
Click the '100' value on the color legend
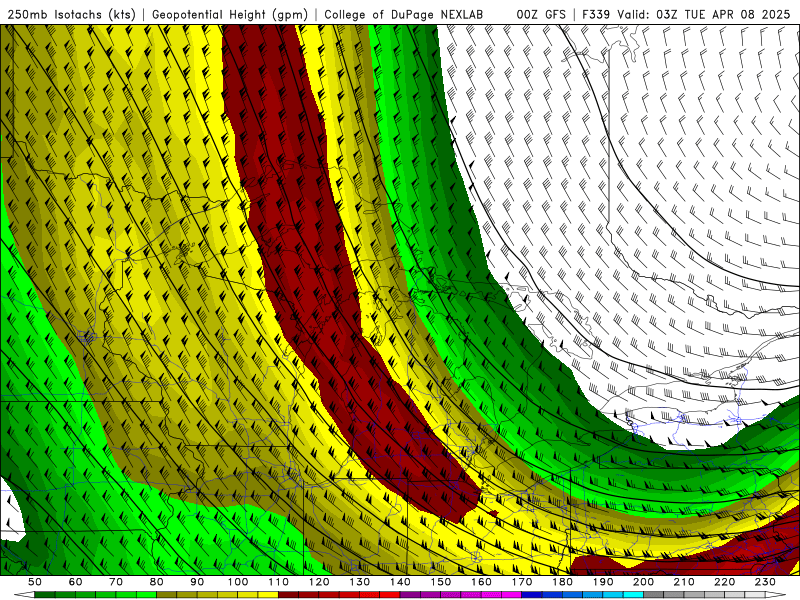pyautogui.click(x=238, y=582)
